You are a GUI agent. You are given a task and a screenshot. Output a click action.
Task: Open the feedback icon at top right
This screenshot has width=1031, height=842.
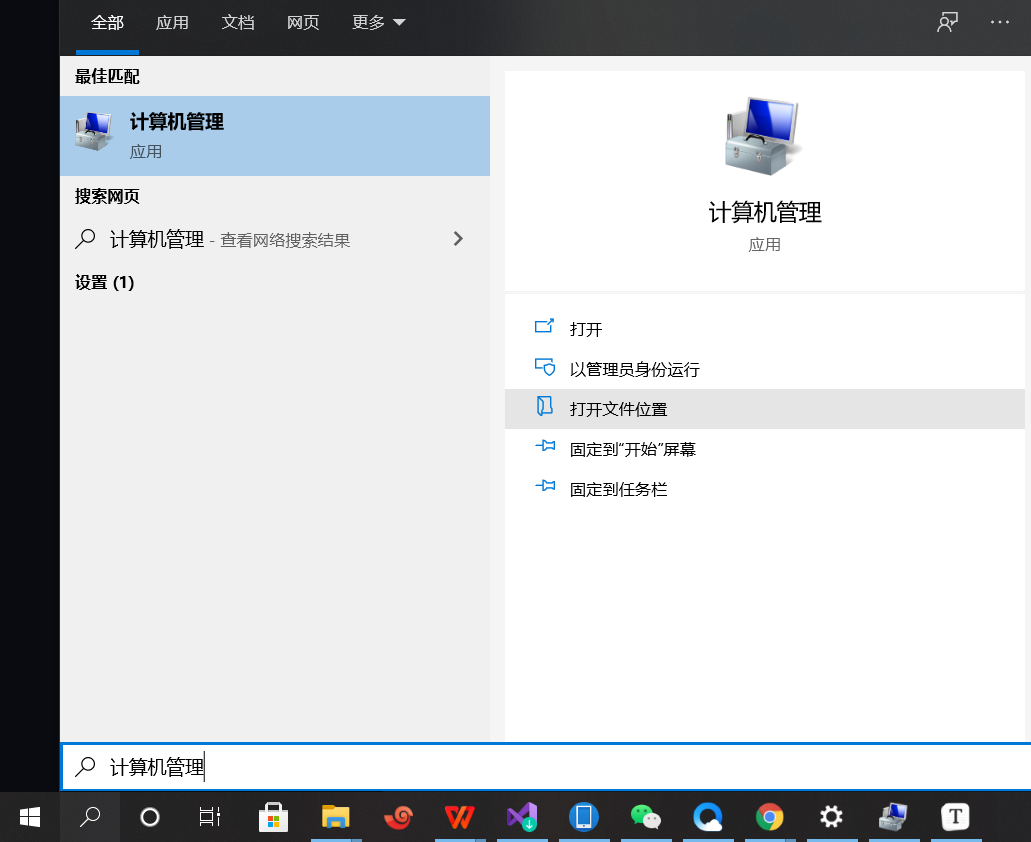pyautogui.click(x=947, y=22)
